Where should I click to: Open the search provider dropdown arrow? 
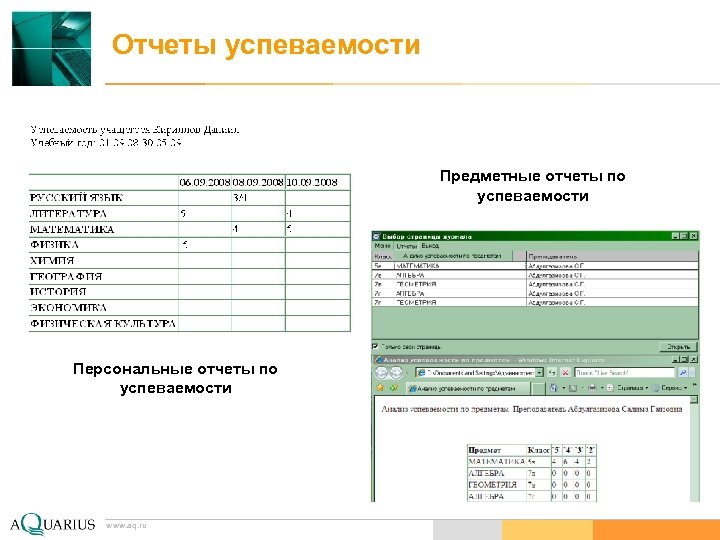click(692, 373)
